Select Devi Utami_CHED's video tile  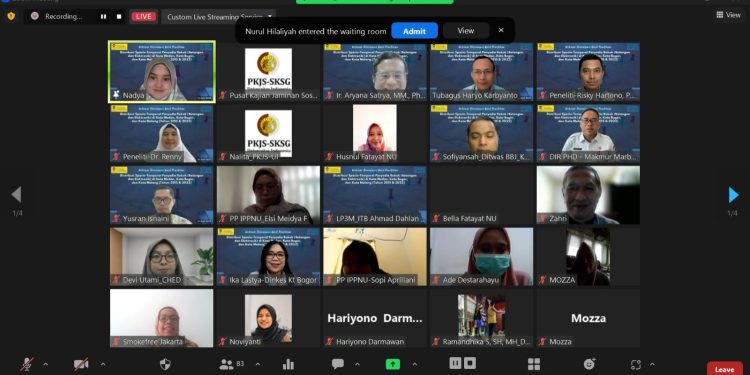pyautogui.click(x=162, y=257)
